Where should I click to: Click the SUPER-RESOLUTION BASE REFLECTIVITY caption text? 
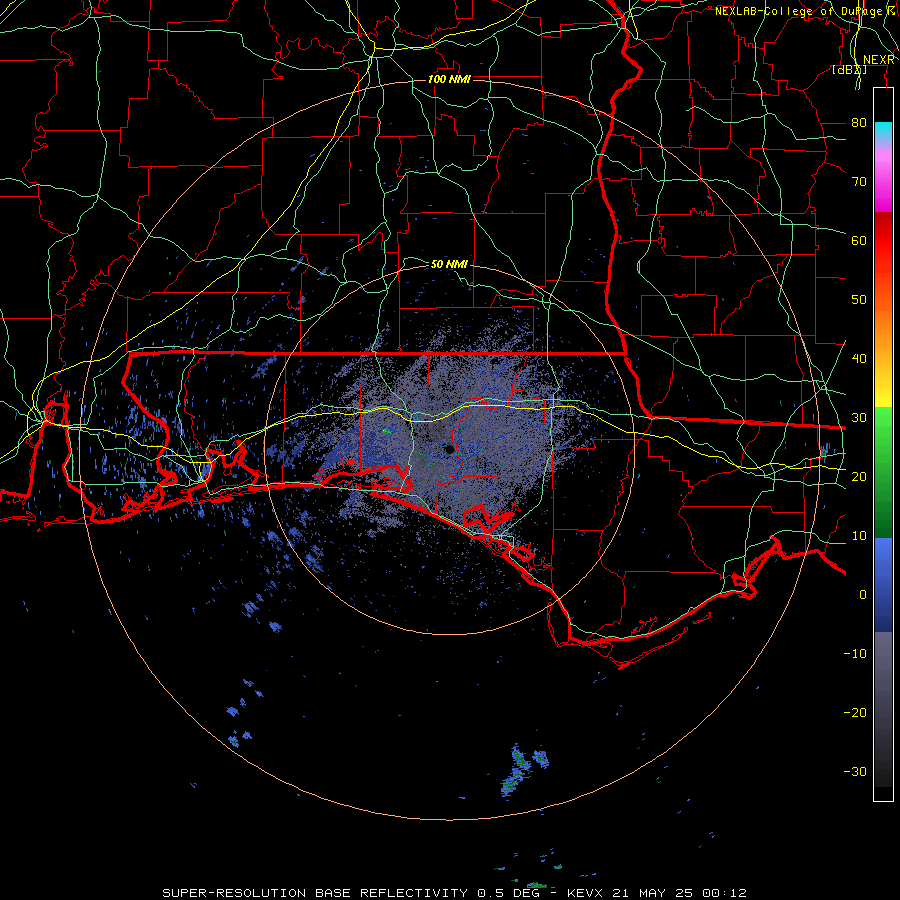(316, 893)
